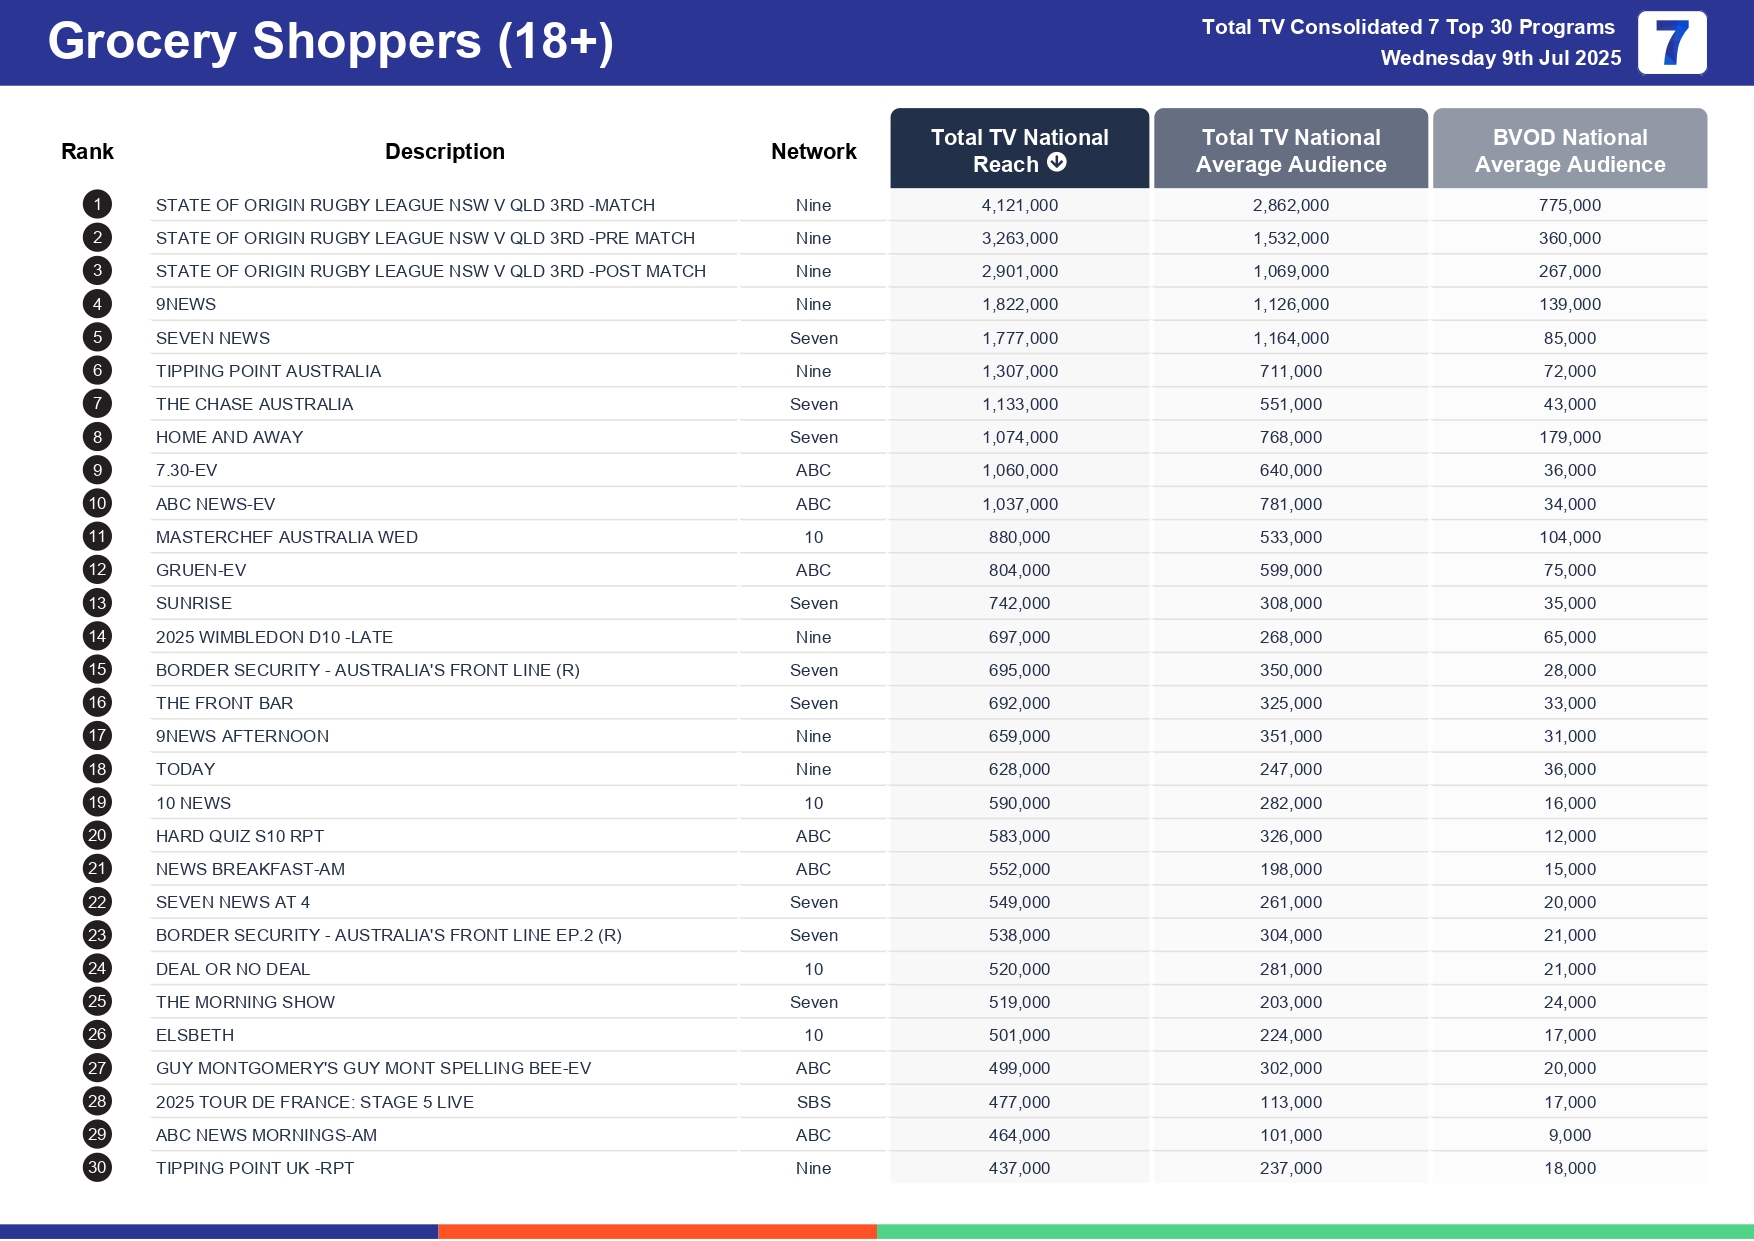The width and height of the screenshot is (1754, 1241).
Task: Select the rank 28 circle badge
Action: (97, 1101)
